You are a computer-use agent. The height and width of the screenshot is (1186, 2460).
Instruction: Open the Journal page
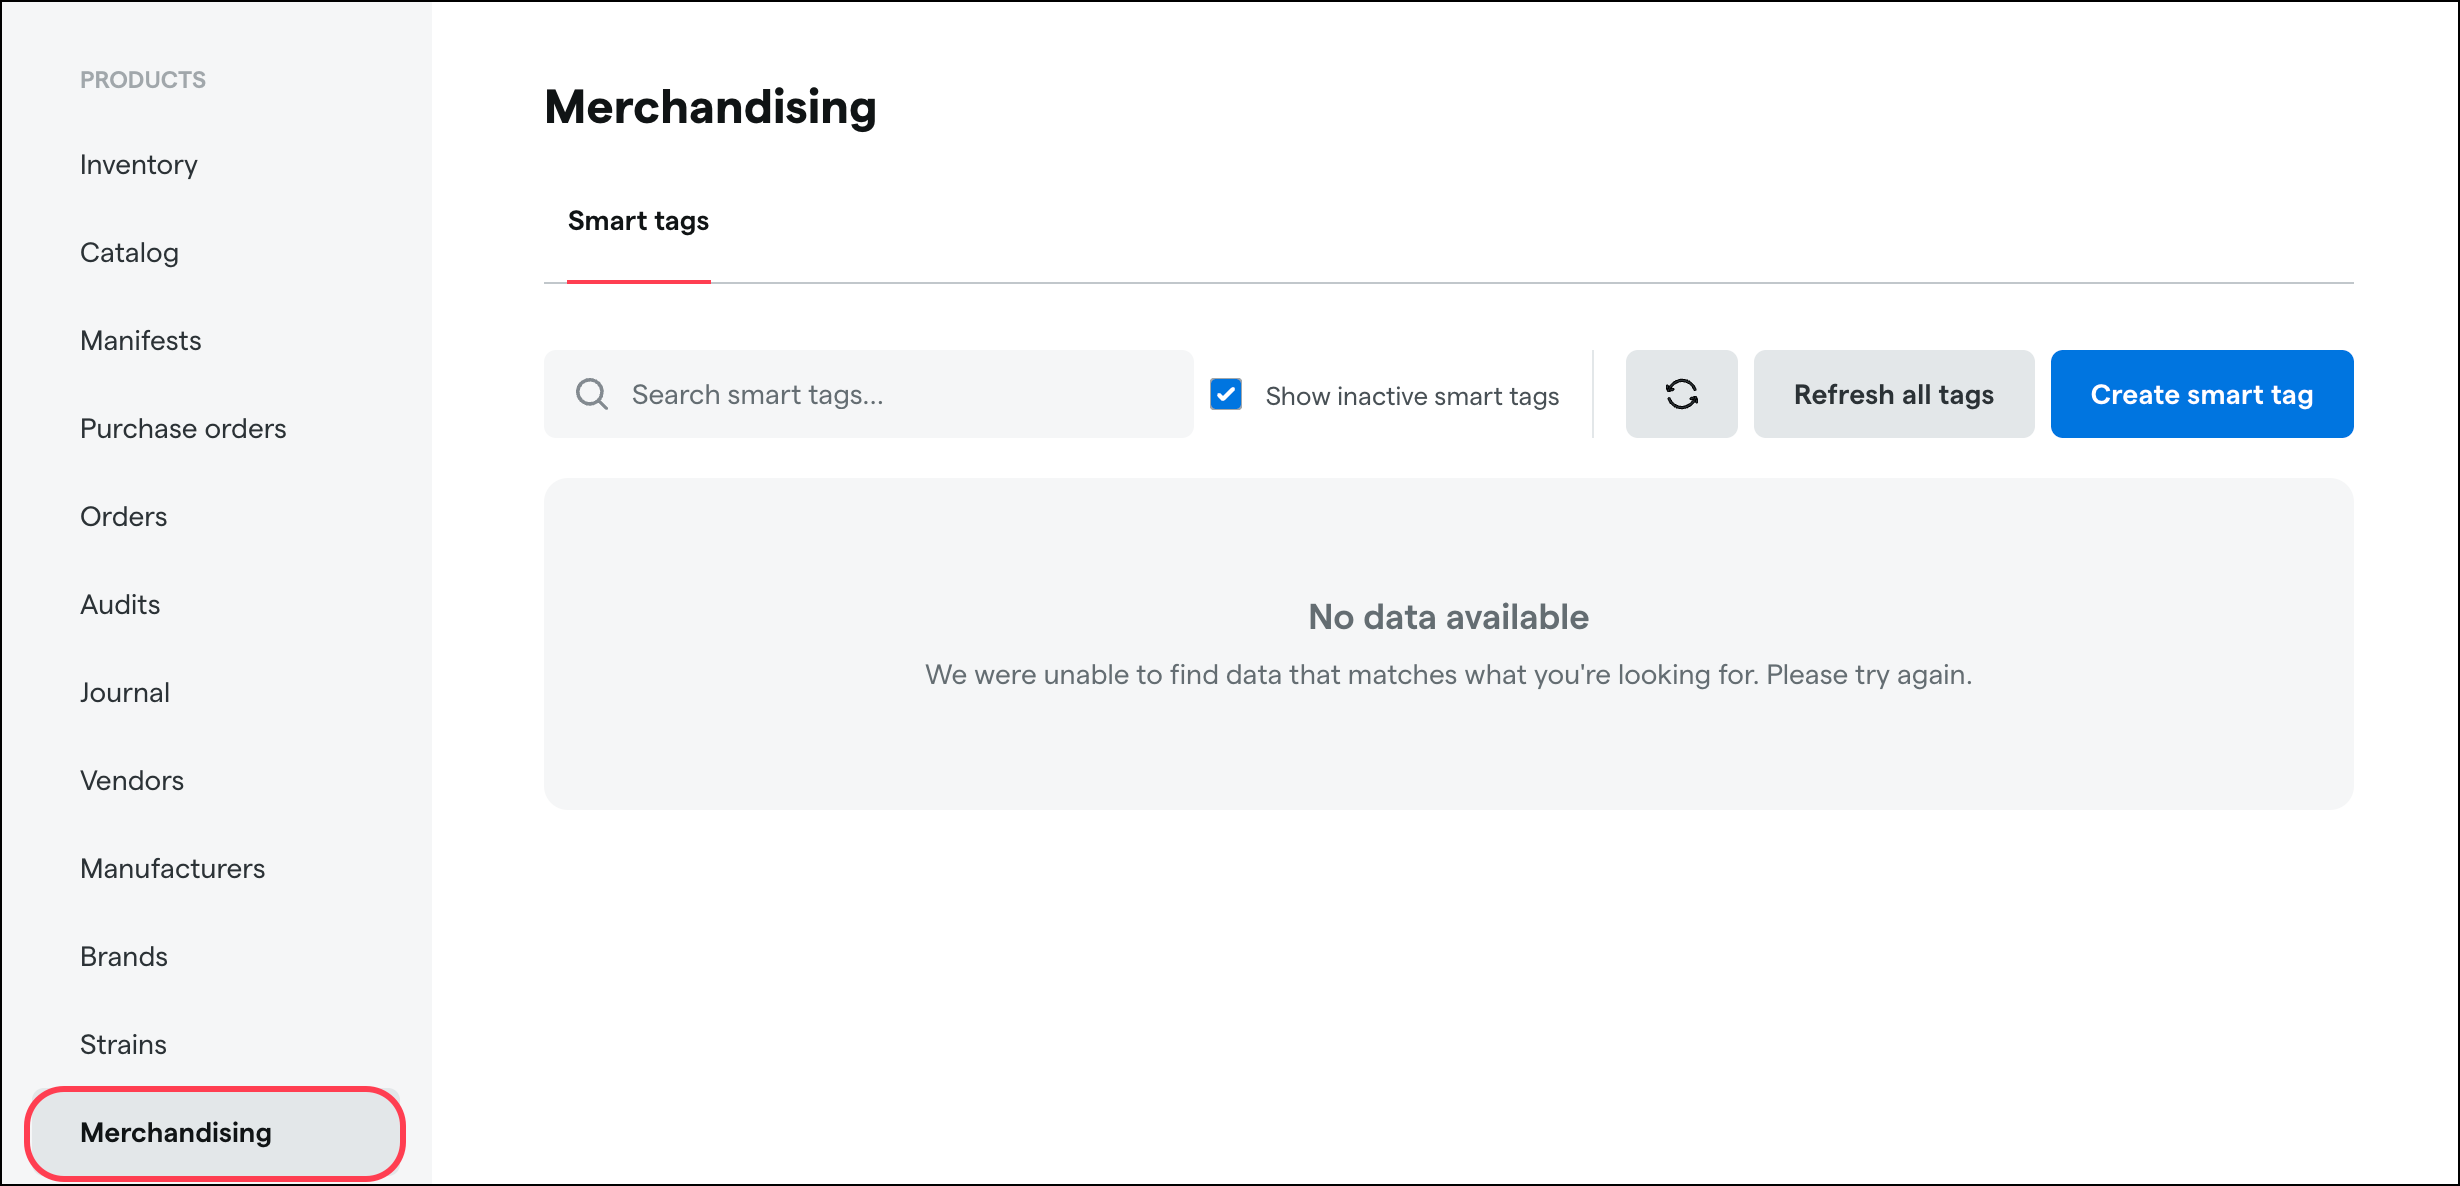pos(125,693)
